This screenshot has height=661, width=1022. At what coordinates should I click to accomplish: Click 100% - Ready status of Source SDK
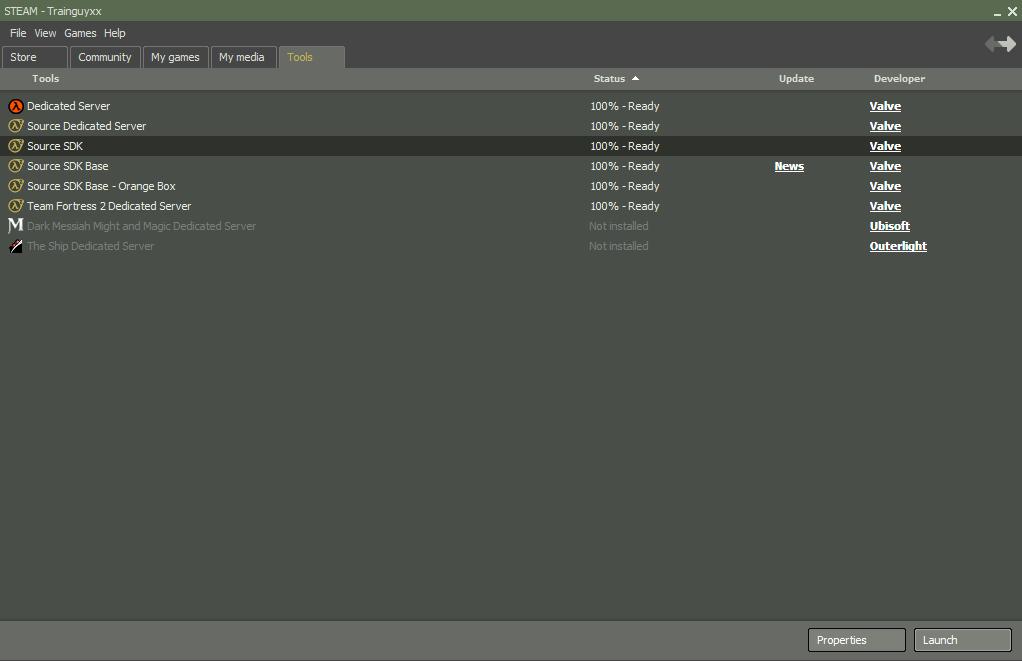(625, 146)
